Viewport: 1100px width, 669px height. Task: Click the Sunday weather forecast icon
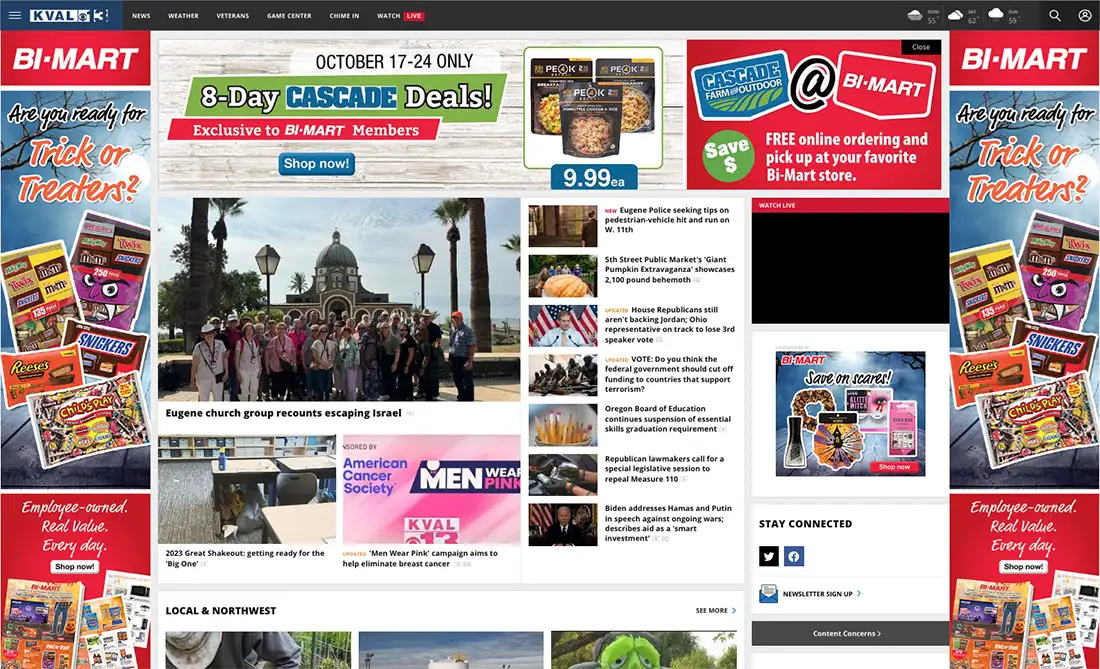point(995,15)
